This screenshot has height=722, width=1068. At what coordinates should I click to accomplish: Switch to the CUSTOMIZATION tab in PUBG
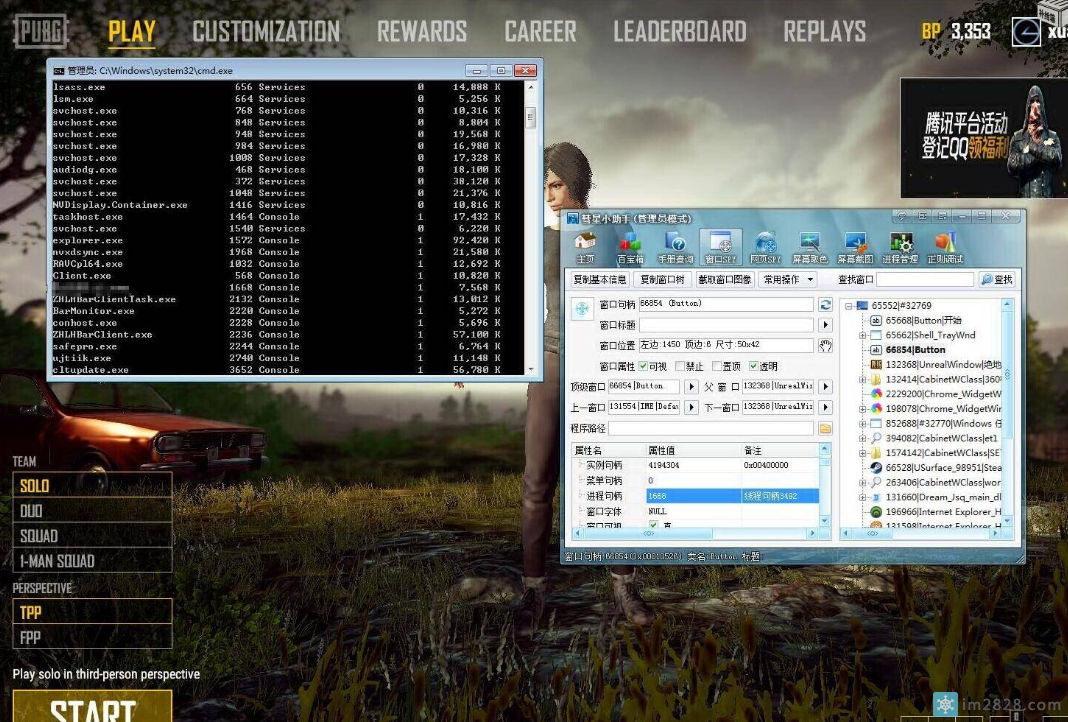[x=266, y=32]
